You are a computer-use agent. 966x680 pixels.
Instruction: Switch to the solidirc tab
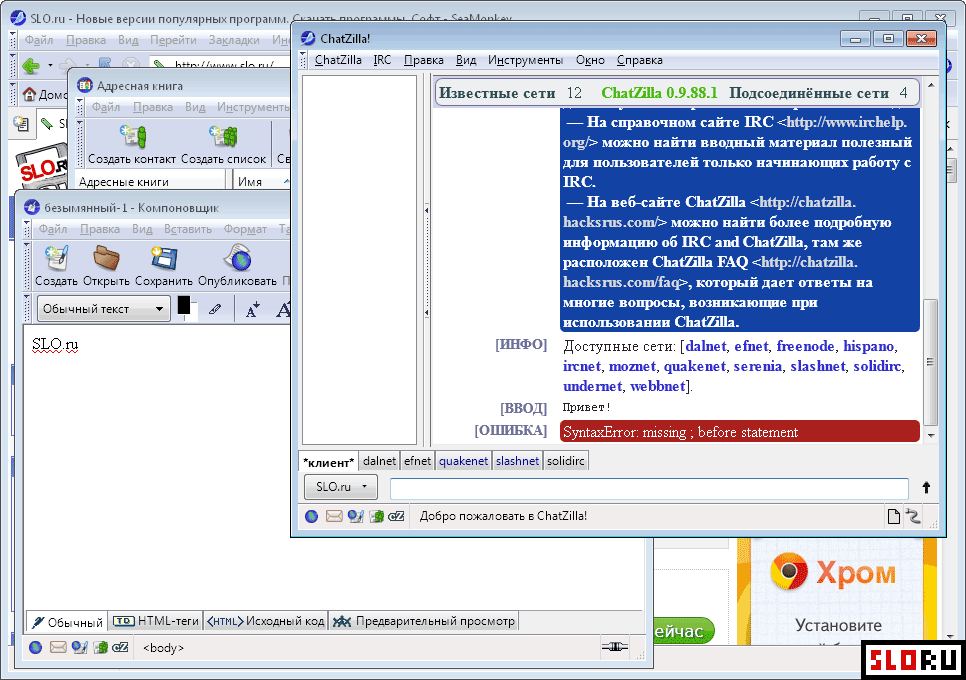coord(566,461)
